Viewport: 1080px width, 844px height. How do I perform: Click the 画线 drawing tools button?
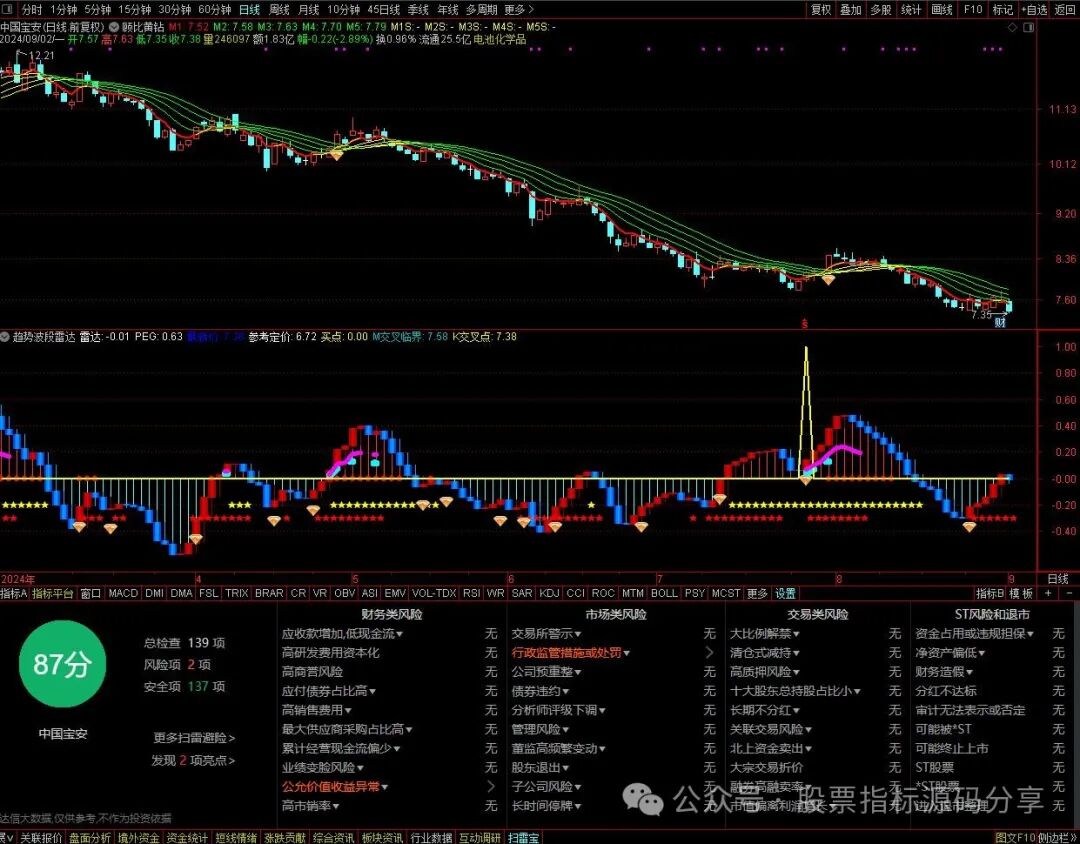(942, 10)
